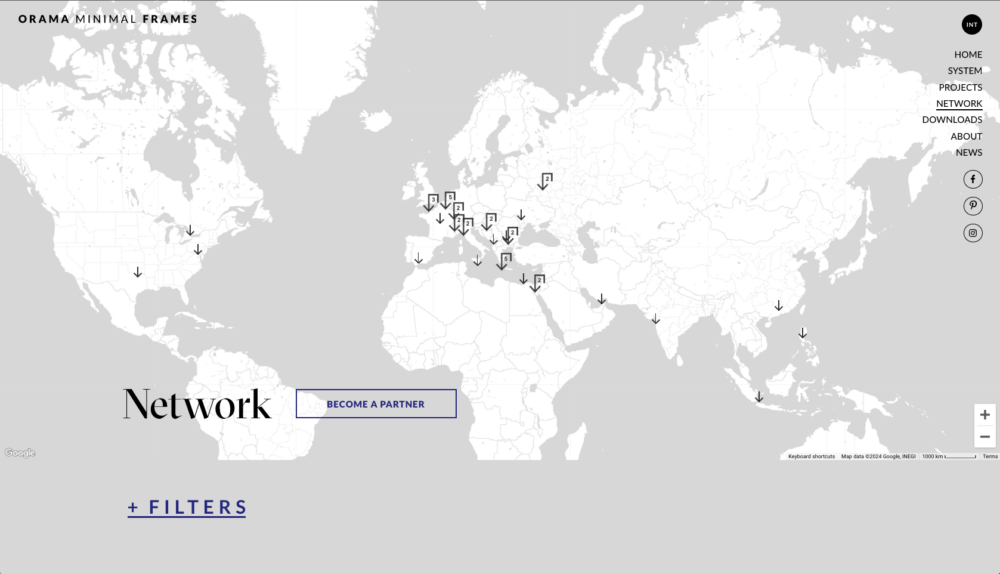Open the Orama Minimal Frames logo link
Screen dimensions: 1000x574
tap(108, 19)
